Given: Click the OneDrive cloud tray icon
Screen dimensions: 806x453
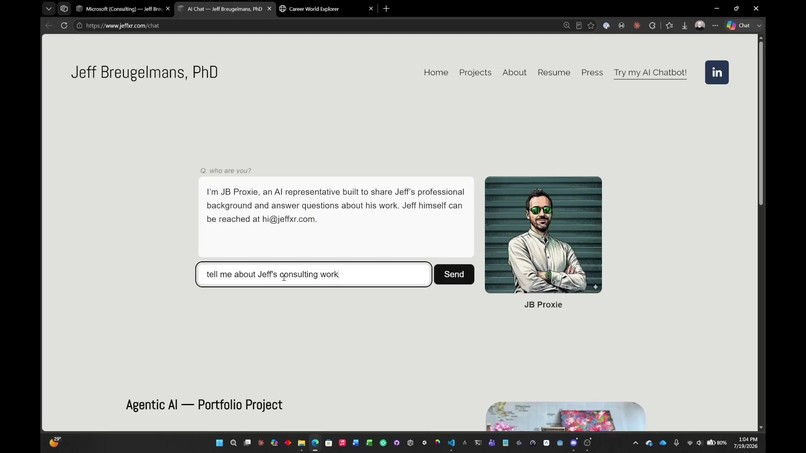Looking at the screenshot, I should click(x=663, y=443).
